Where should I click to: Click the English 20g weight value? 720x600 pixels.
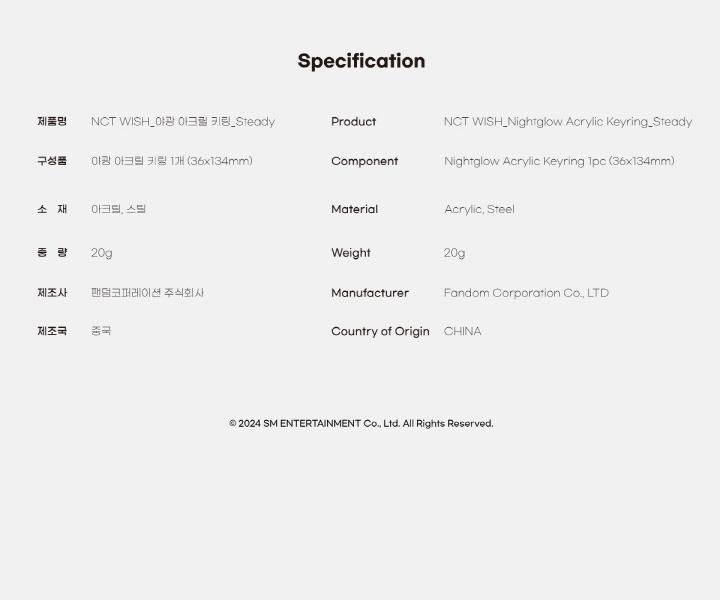(455, 253)
